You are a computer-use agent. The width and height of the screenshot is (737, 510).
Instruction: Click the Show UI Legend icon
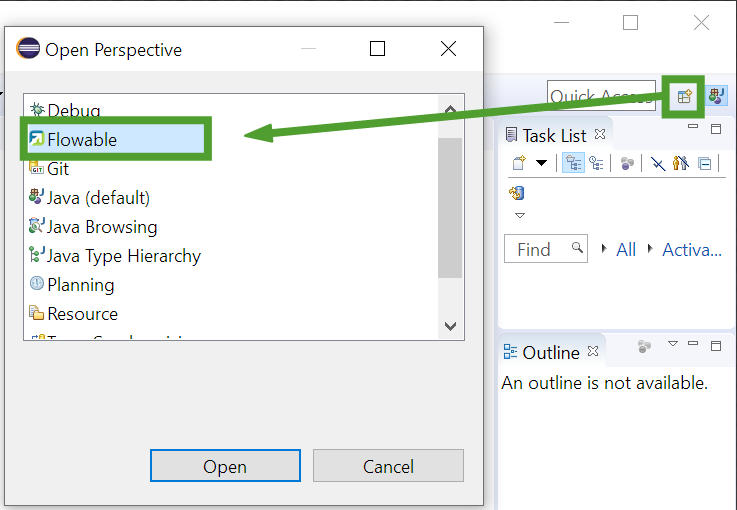pyautogui.click(x=681, y=163)
